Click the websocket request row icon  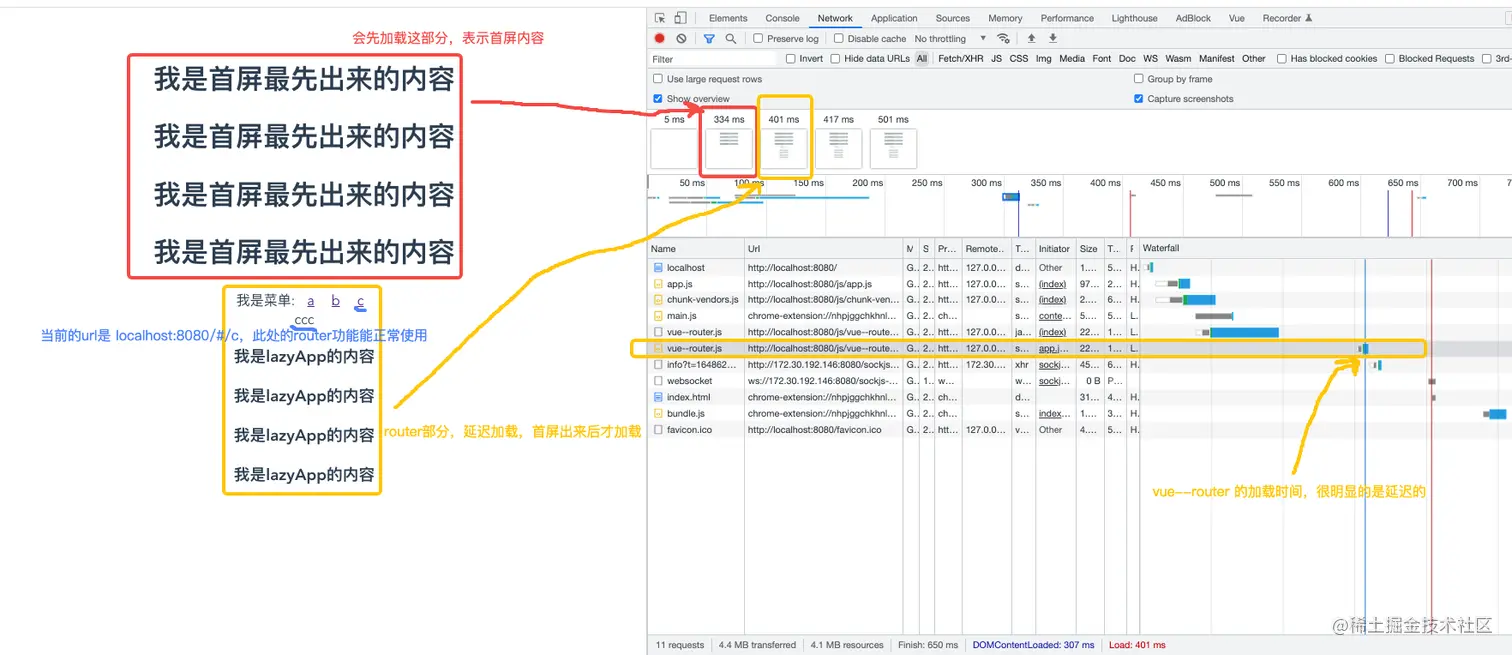pyautogui.click(x=658, y=381)
